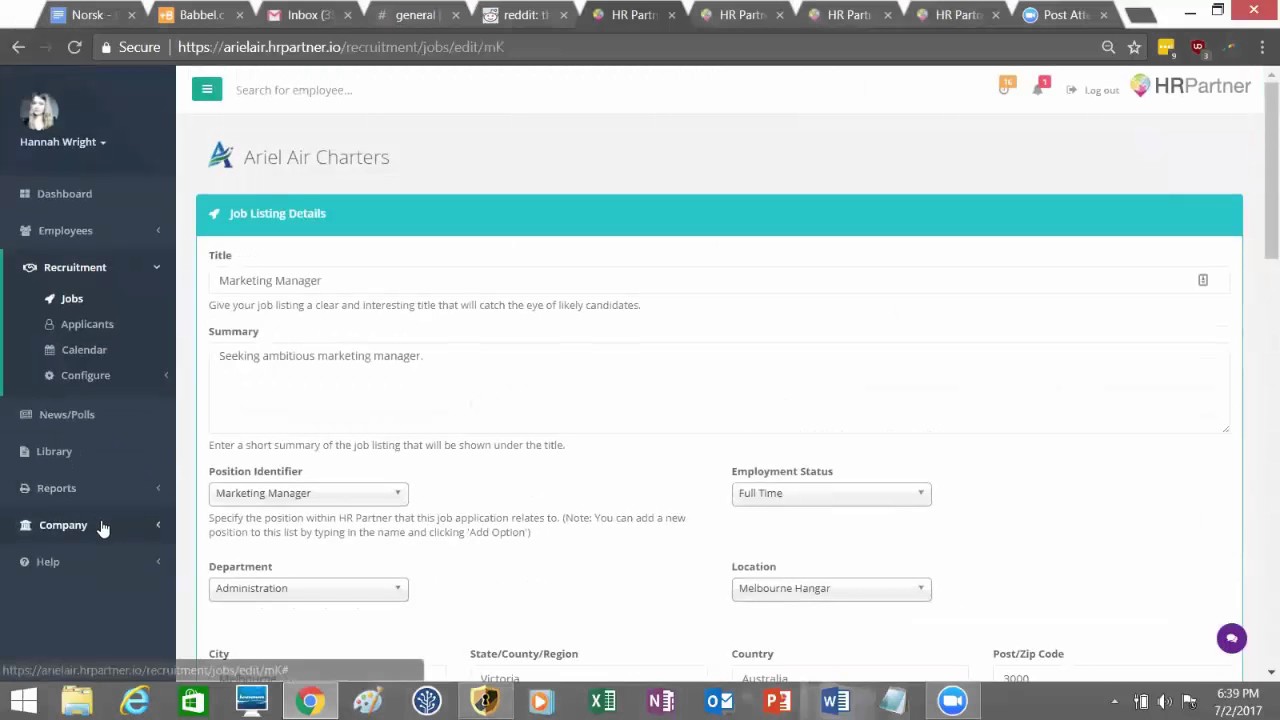Go back in Chrome
This screenshot has height=720, width=1280.
[x=19, y=47]
